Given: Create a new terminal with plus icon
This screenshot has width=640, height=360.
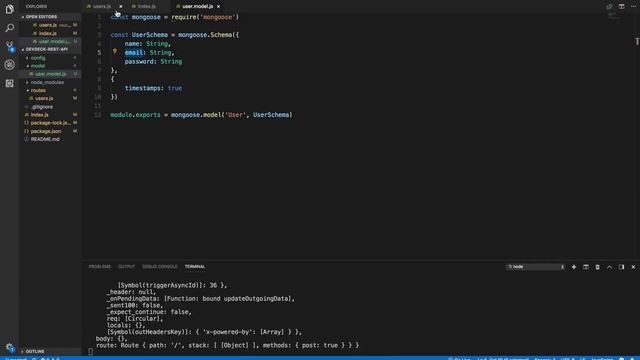Looking at the screenshot, I should tap(573, 267).
